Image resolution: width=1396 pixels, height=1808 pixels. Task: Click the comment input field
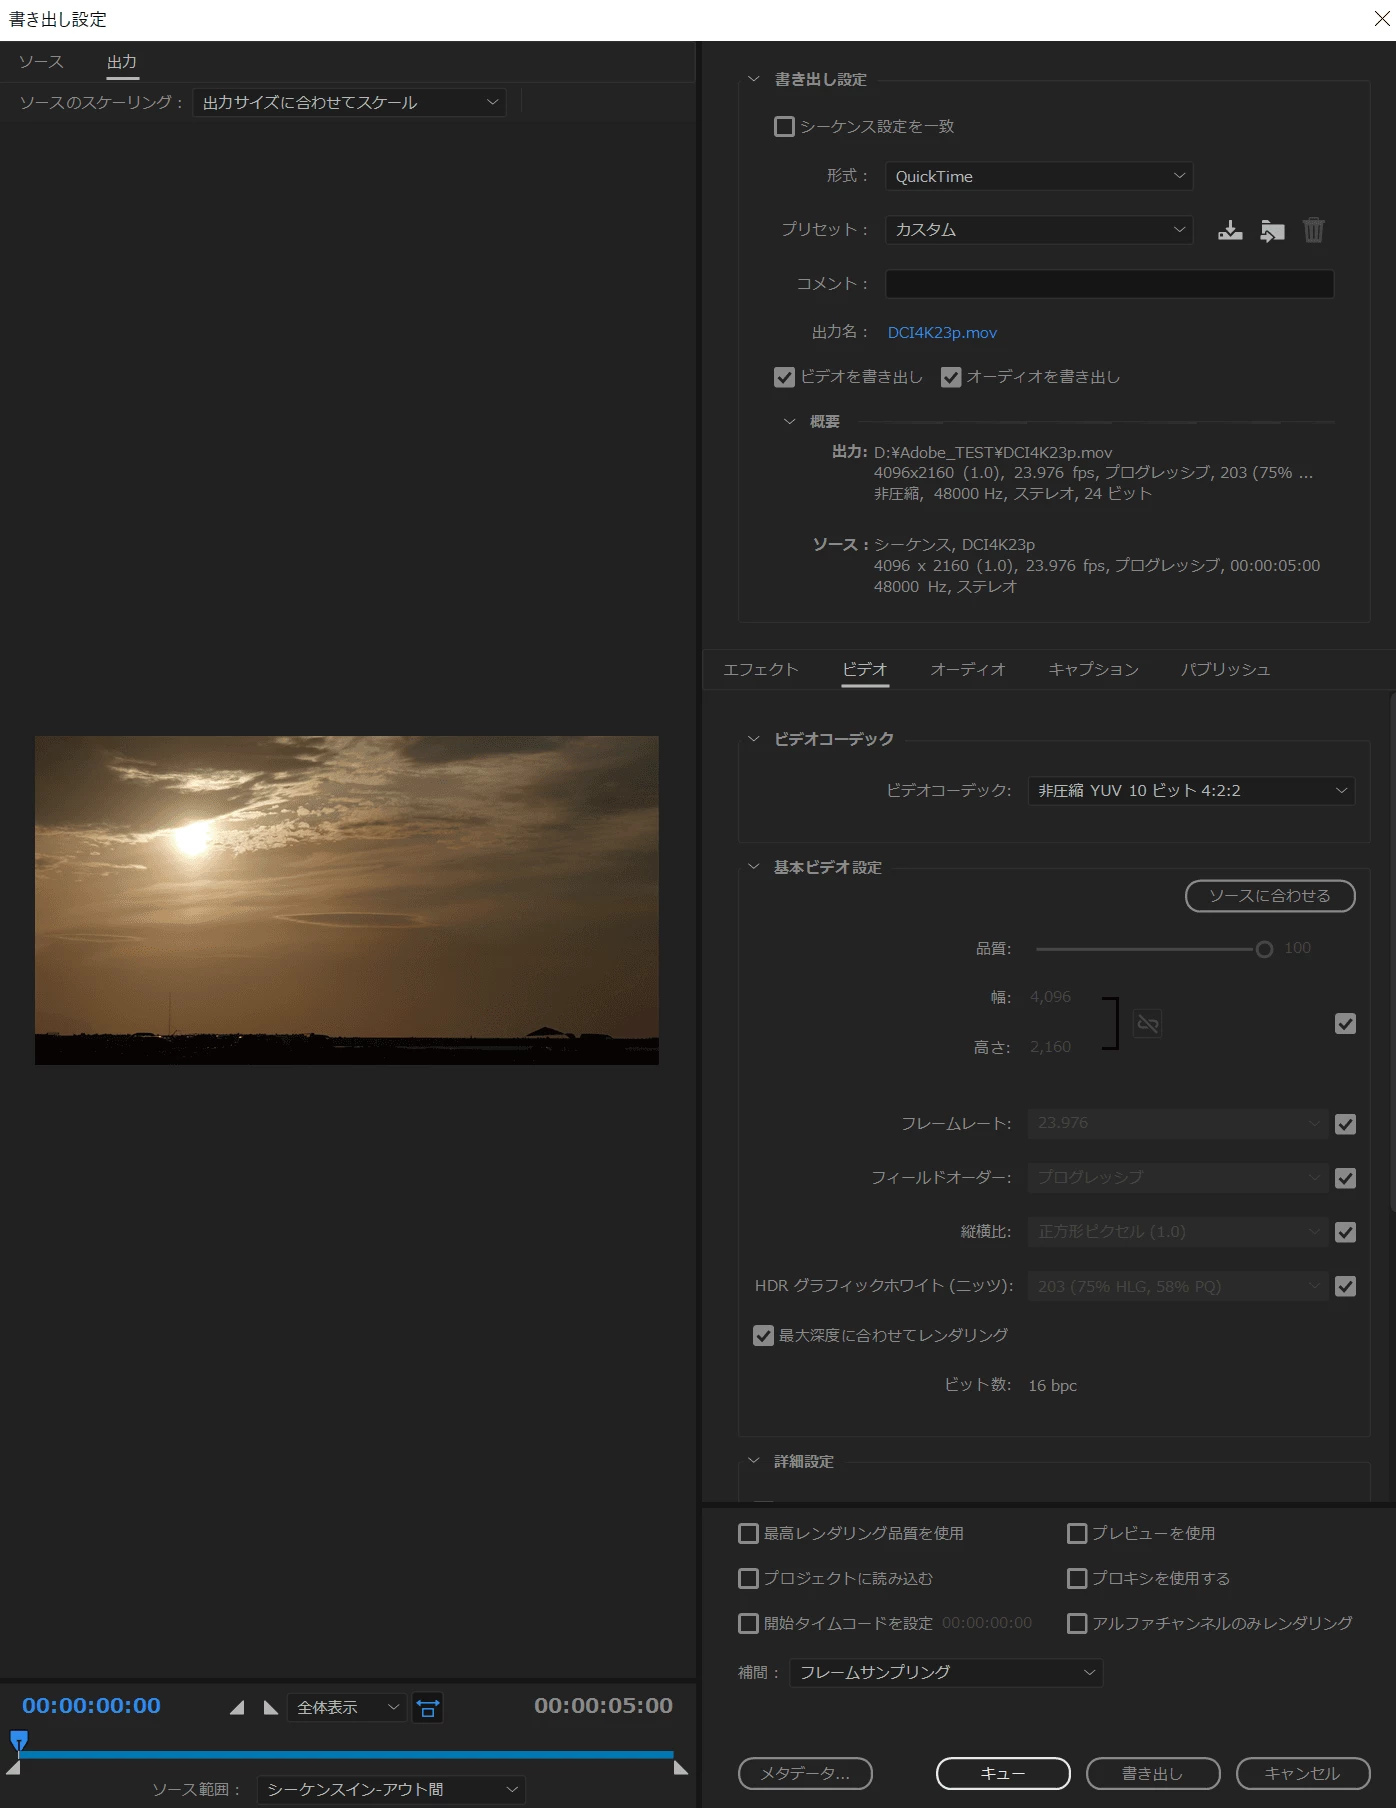tap(1109, 284)
